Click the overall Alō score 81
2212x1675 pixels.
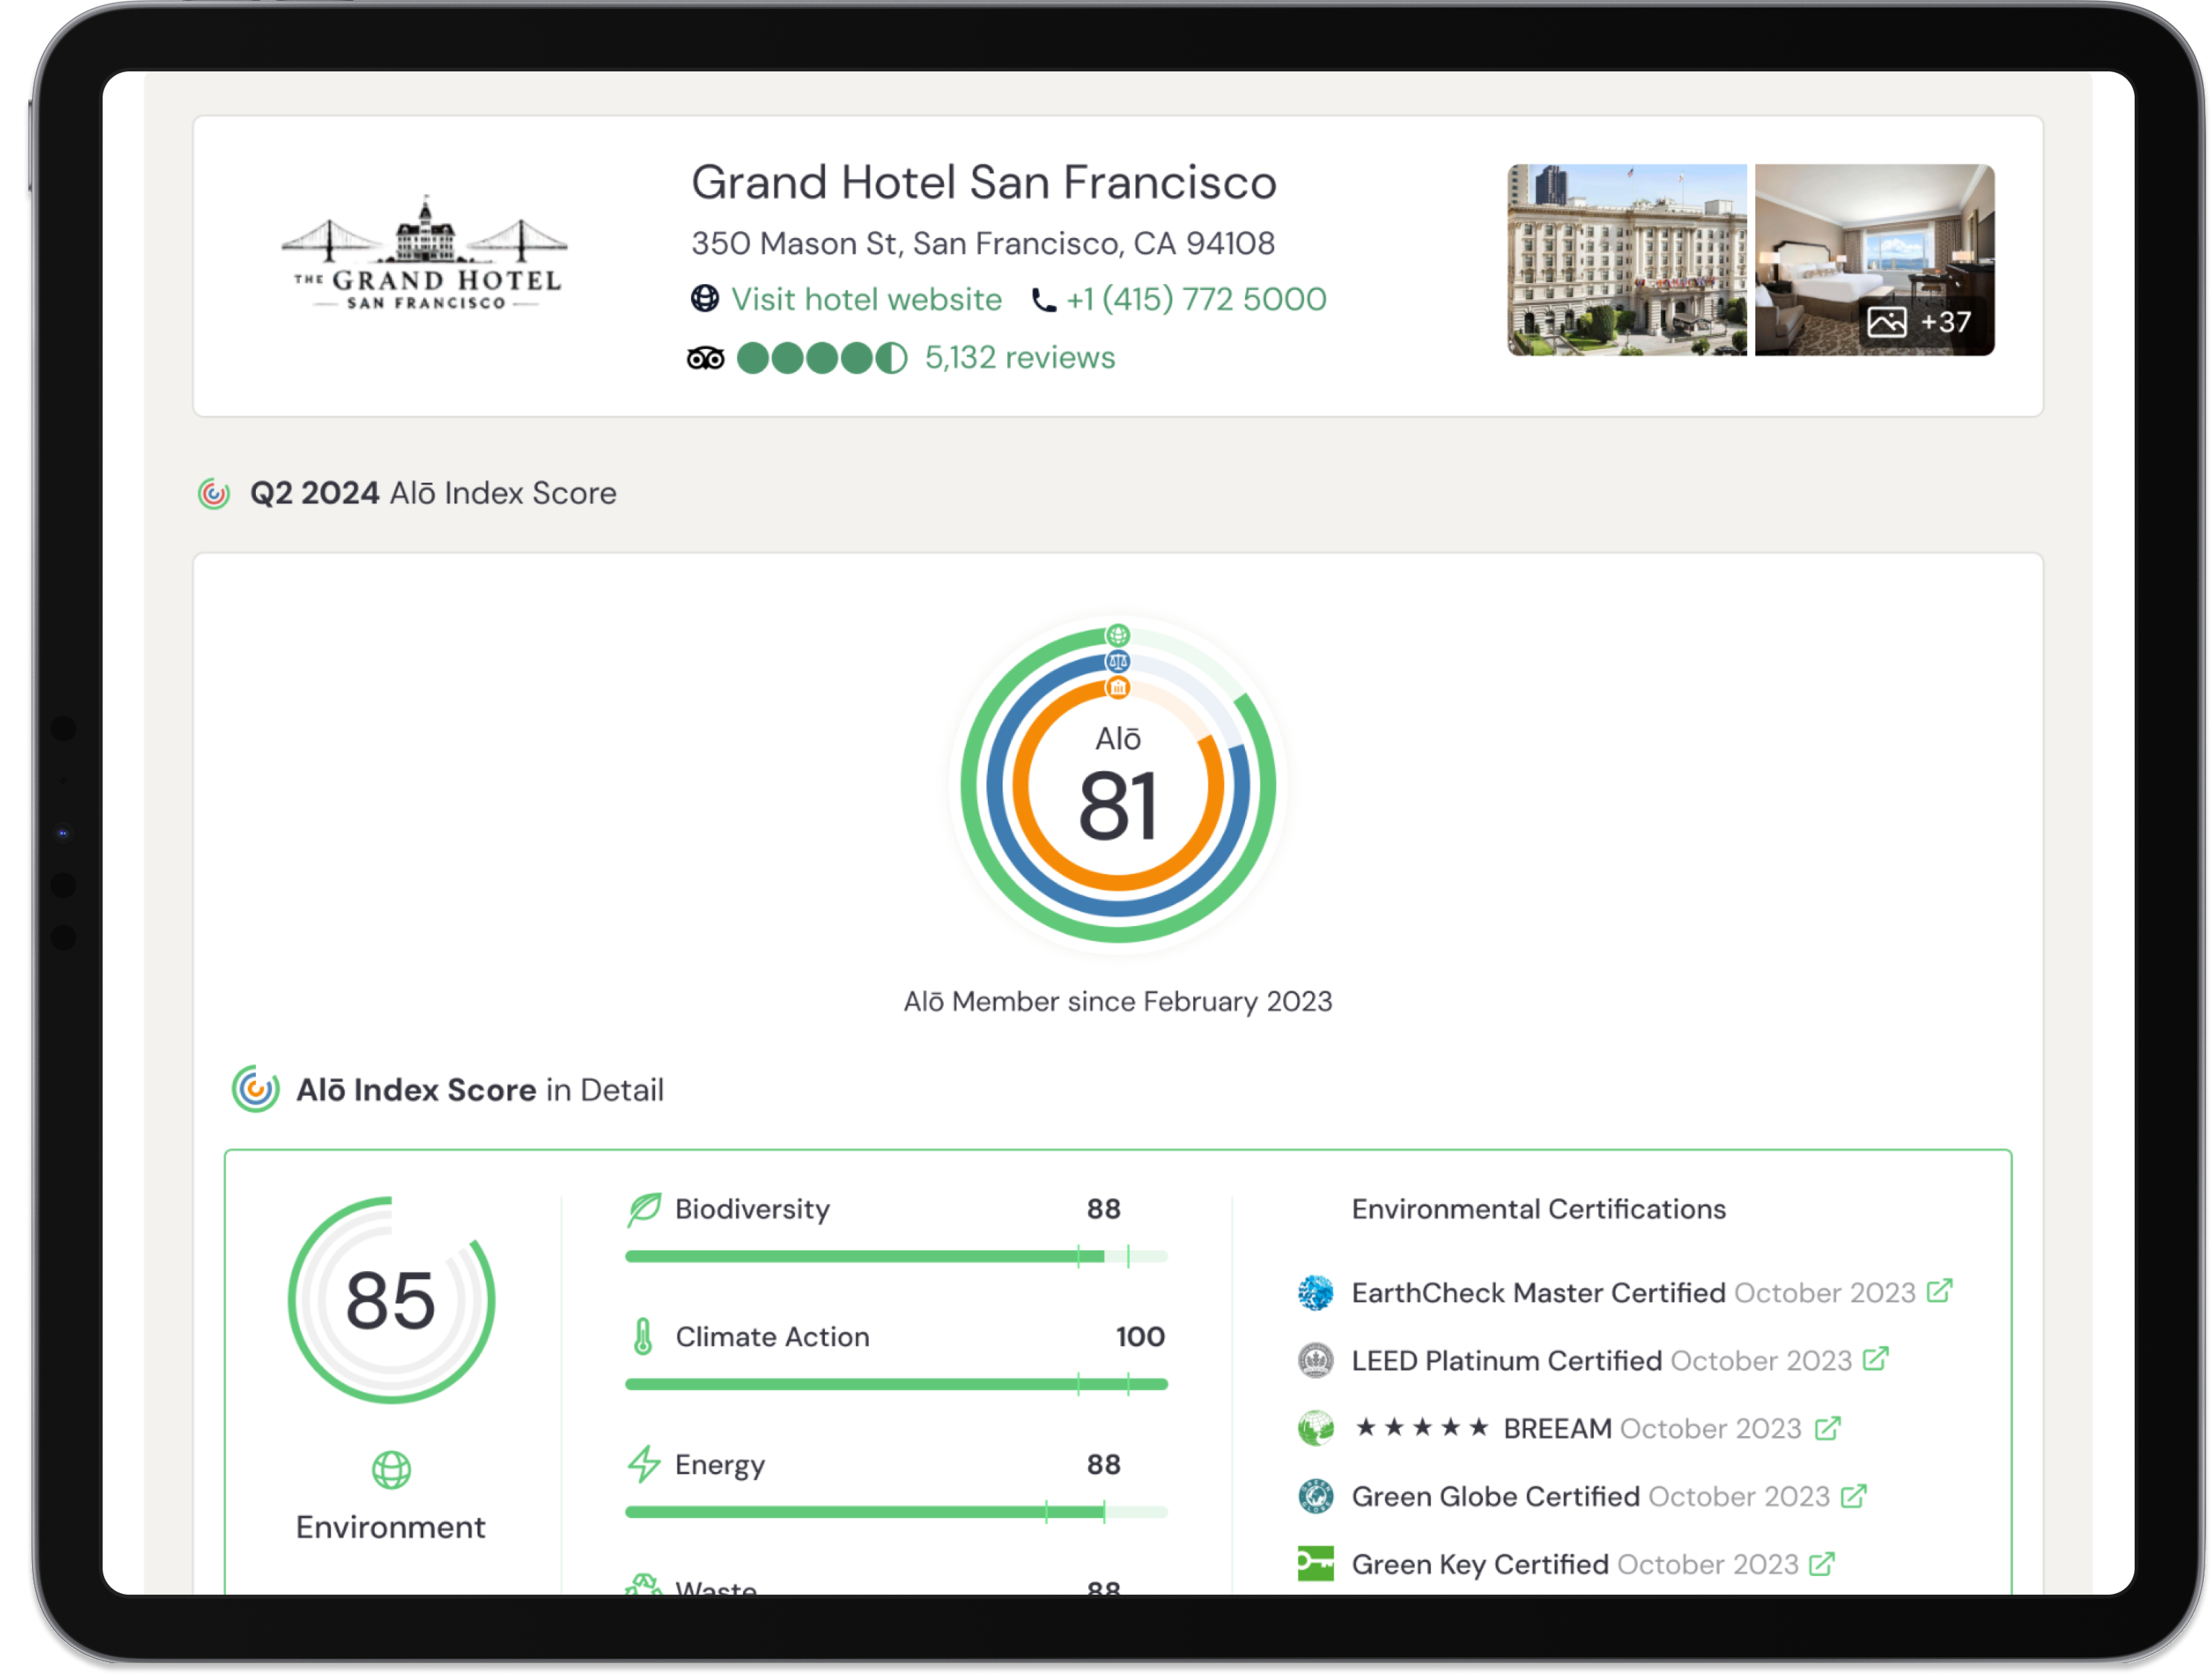[1117, 806]
